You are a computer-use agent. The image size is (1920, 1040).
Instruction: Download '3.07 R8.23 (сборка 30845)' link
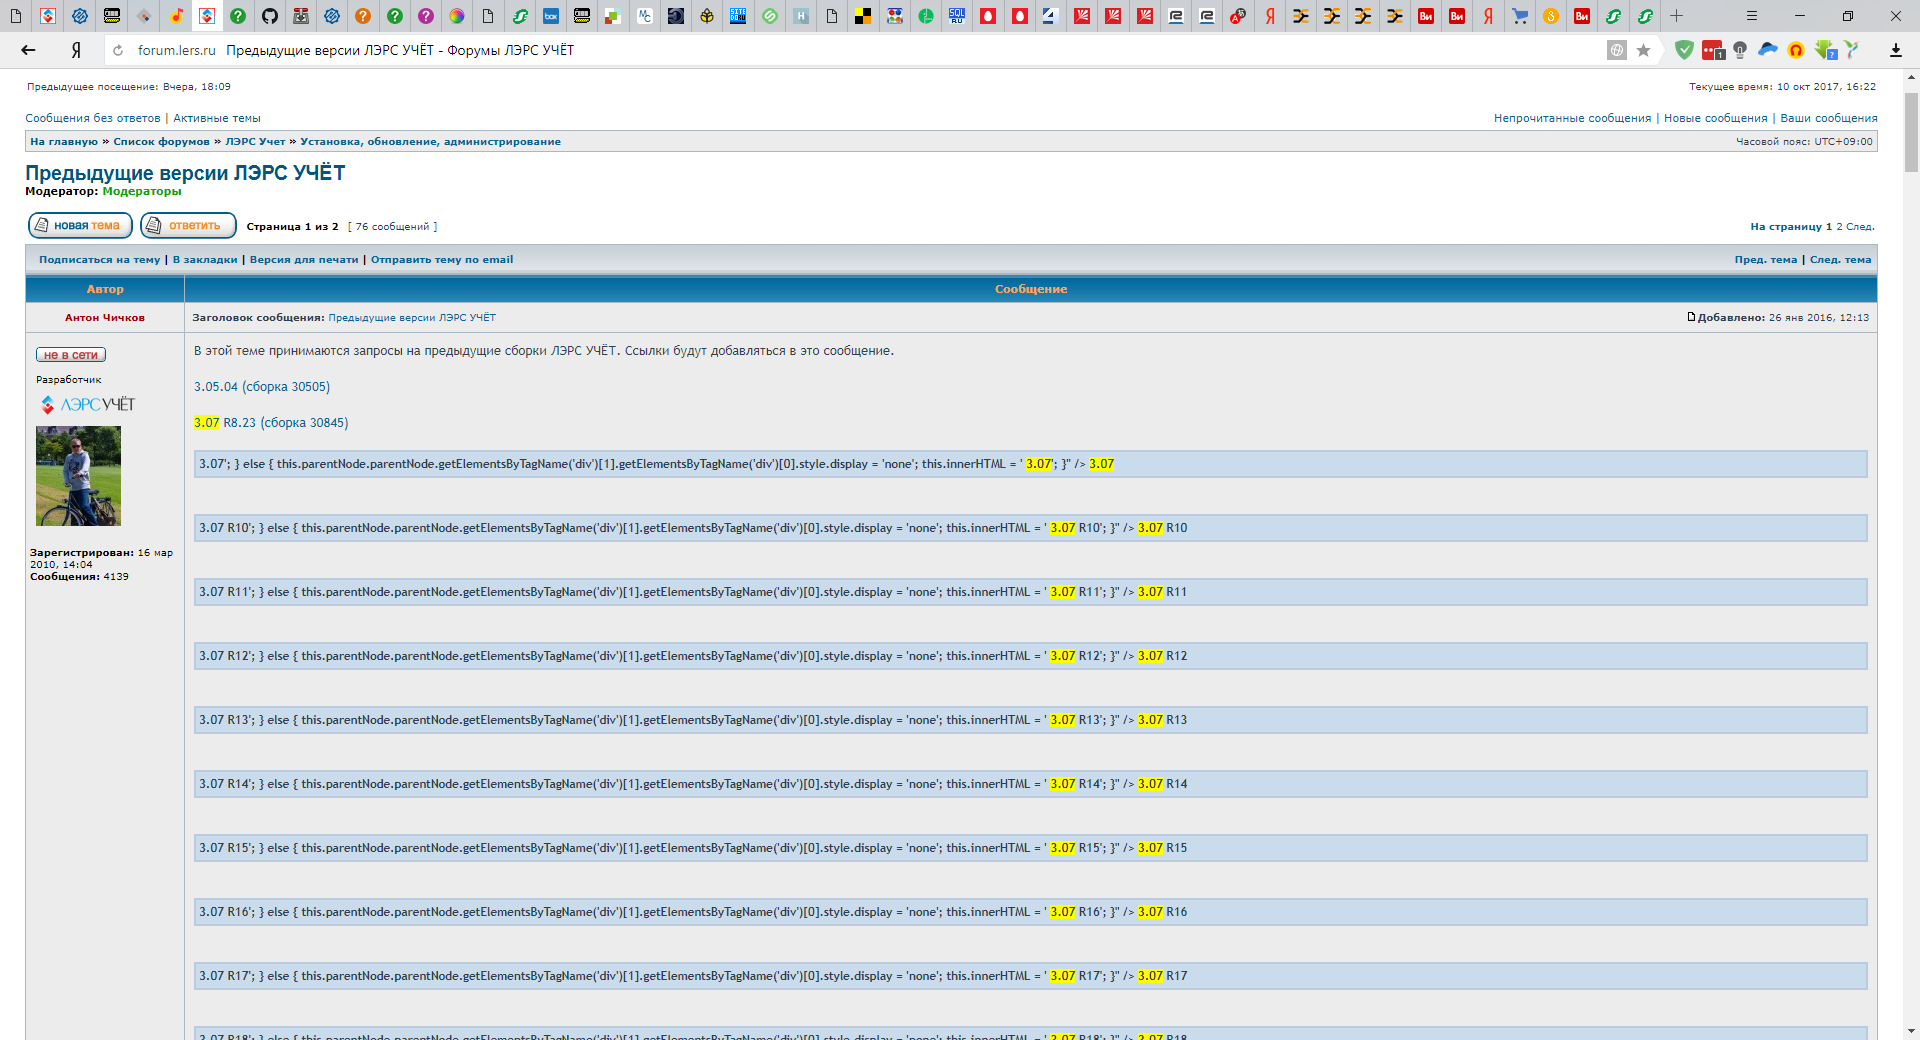(x=271, y=423)
